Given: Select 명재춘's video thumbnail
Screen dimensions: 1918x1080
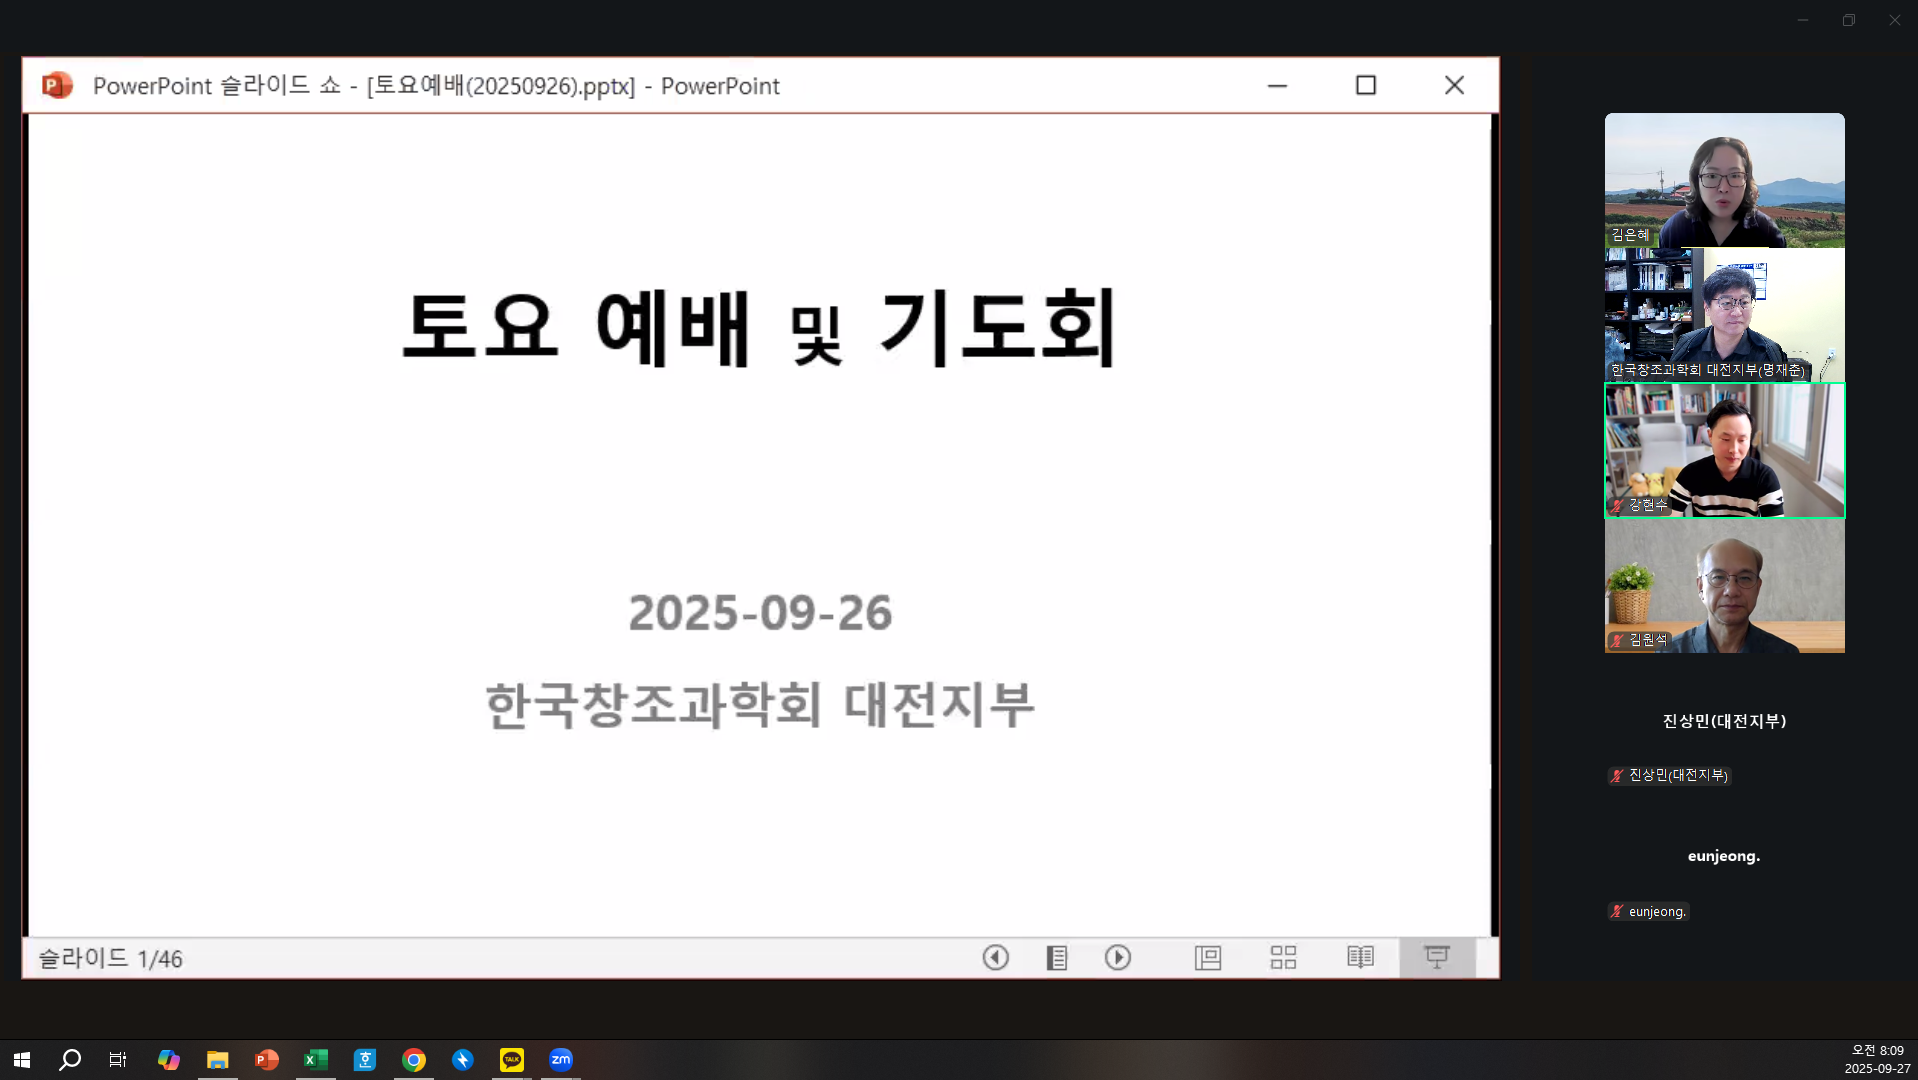Looking at the screenshot, I should pyautogui.click(x=1724, y=315).
